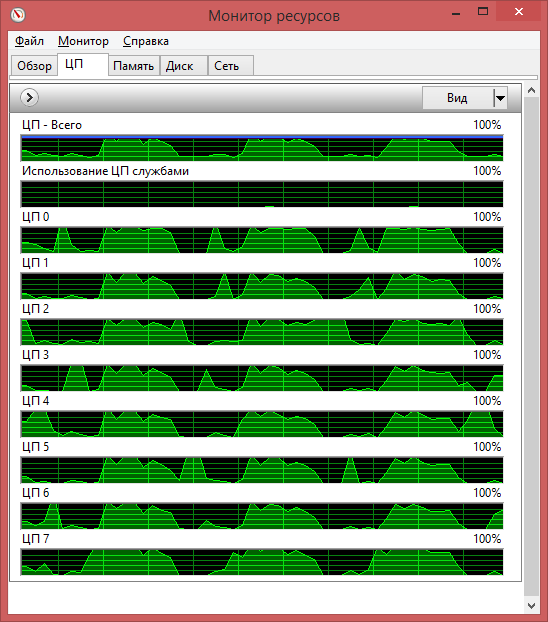Click the 'ЦП 5' label

(x=35, y=447)
